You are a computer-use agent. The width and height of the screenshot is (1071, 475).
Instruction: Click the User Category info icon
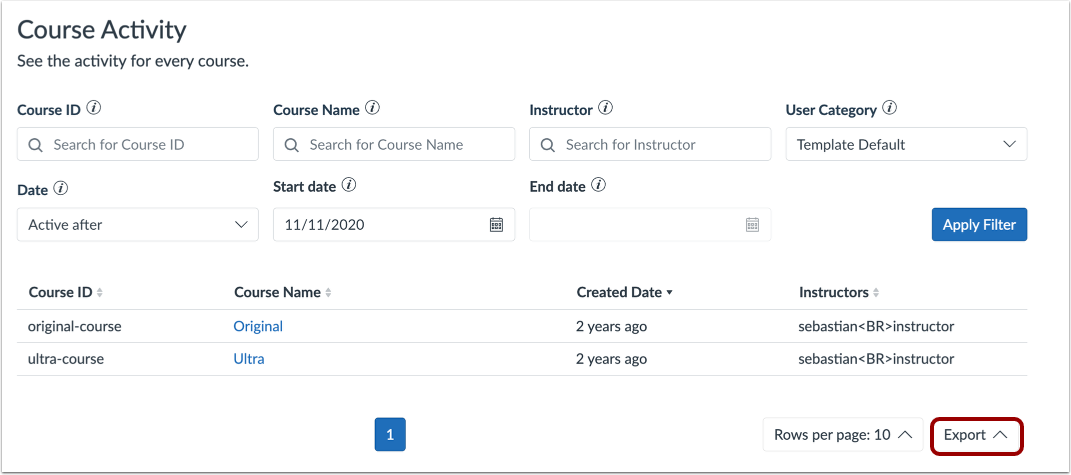coord(889,108)
